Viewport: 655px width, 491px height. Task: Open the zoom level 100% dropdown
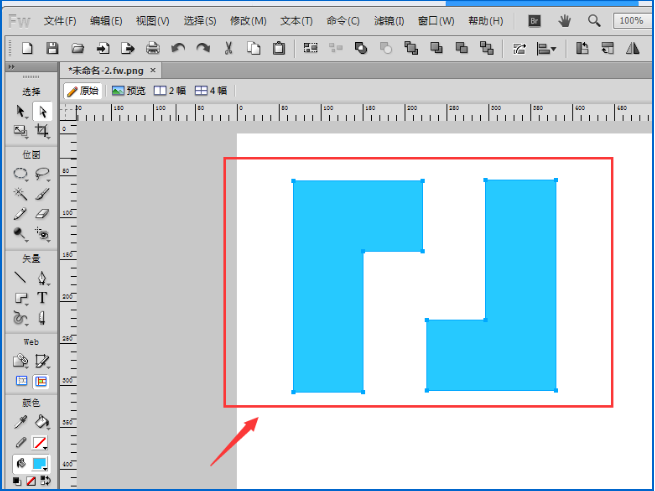coord(629,20)
